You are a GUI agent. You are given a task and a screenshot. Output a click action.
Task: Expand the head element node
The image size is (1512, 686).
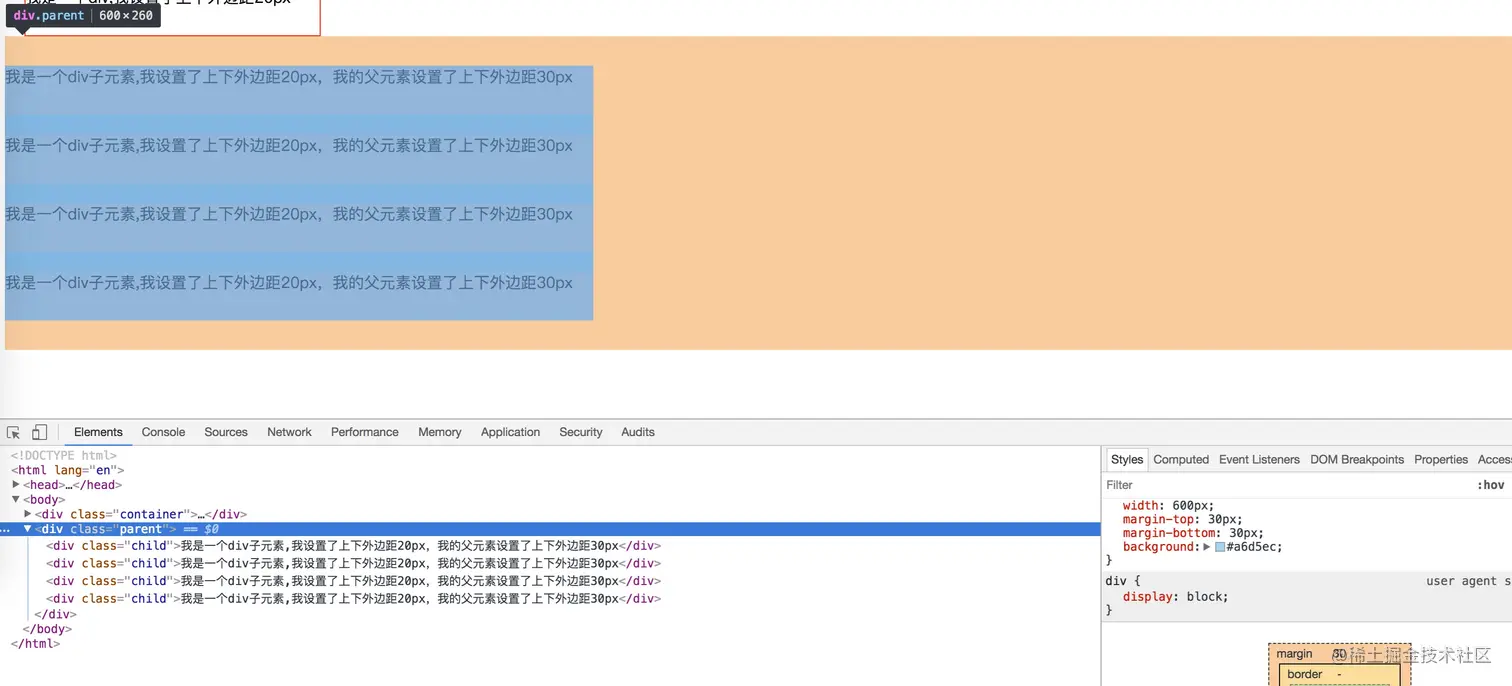[x=16, y=485]
